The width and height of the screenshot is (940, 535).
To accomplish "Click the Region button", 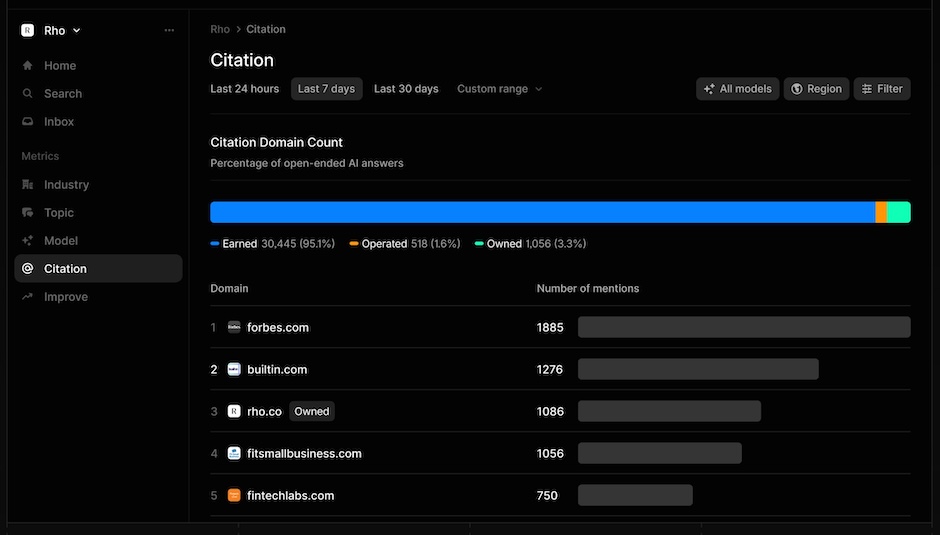I will click(816, 89).
